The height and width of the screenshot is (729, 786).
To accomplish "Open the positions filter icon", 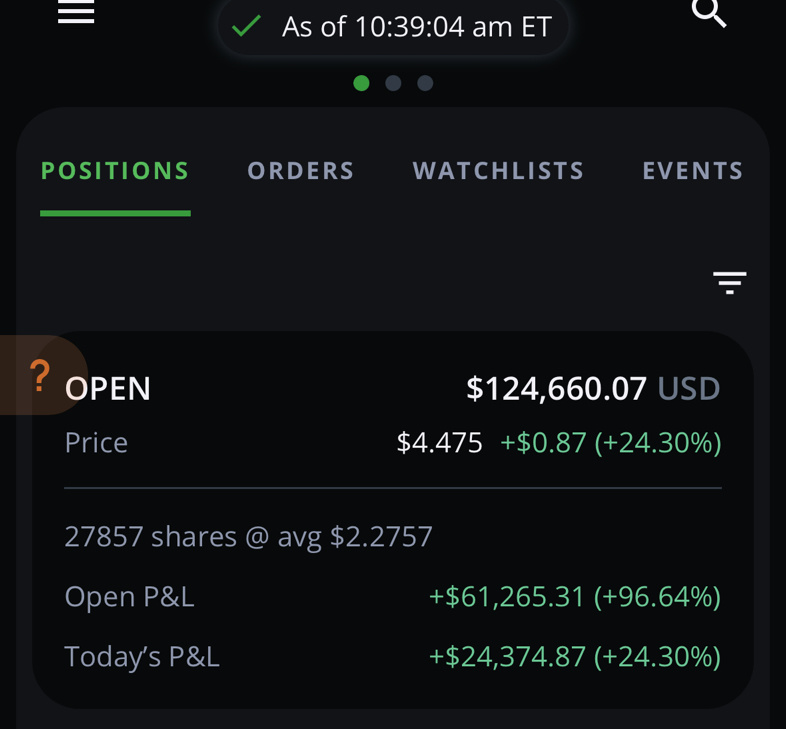I will (729, 283).
